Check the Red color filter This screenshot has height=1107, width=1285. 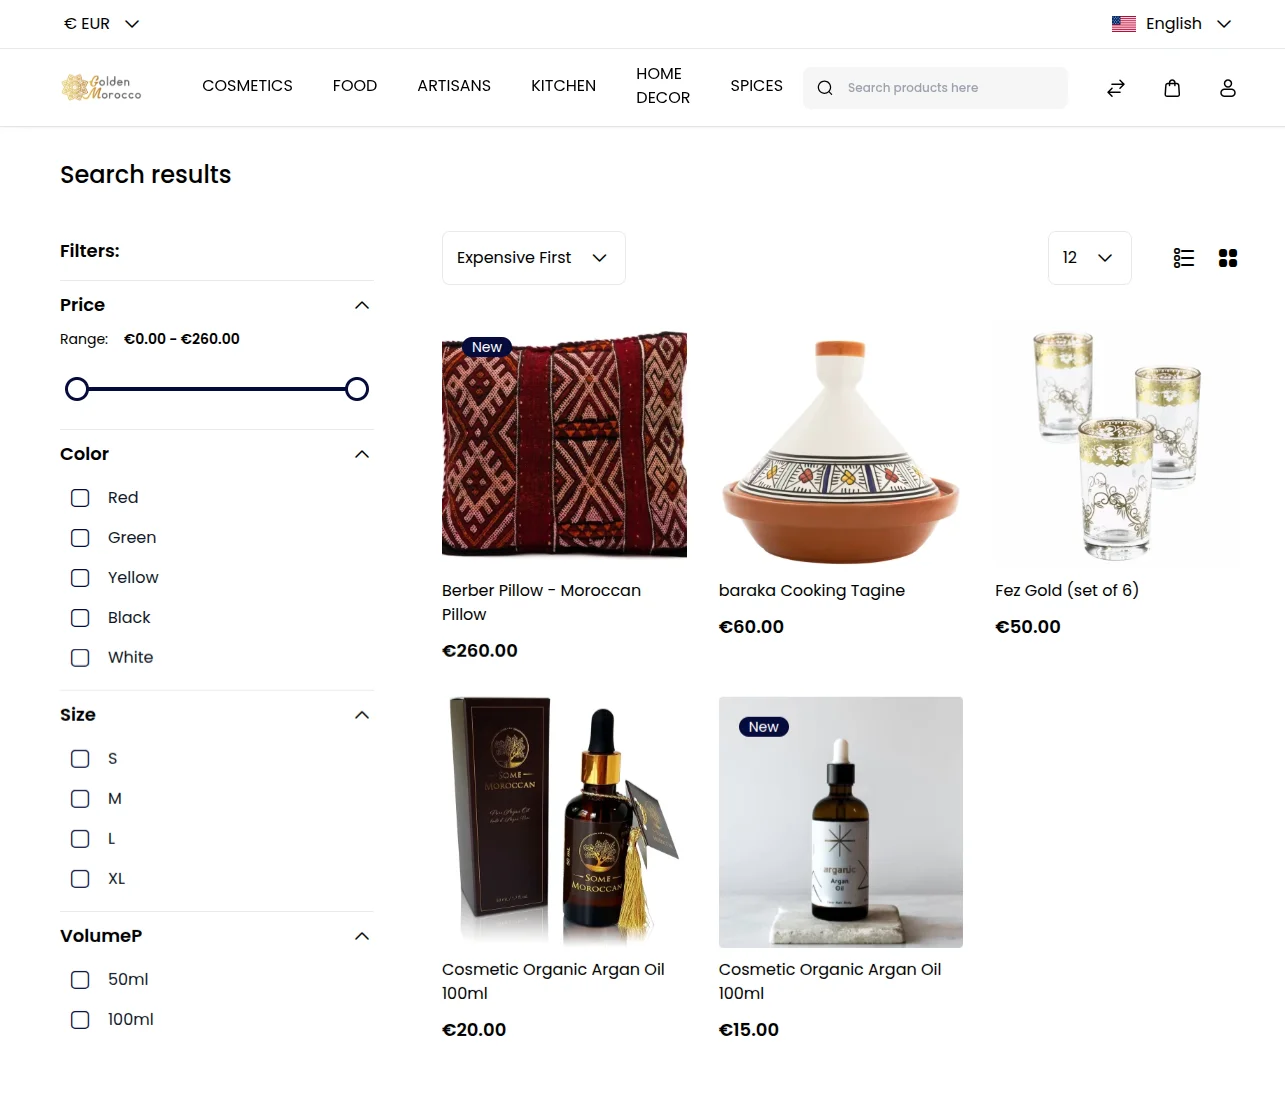(79, 497)
